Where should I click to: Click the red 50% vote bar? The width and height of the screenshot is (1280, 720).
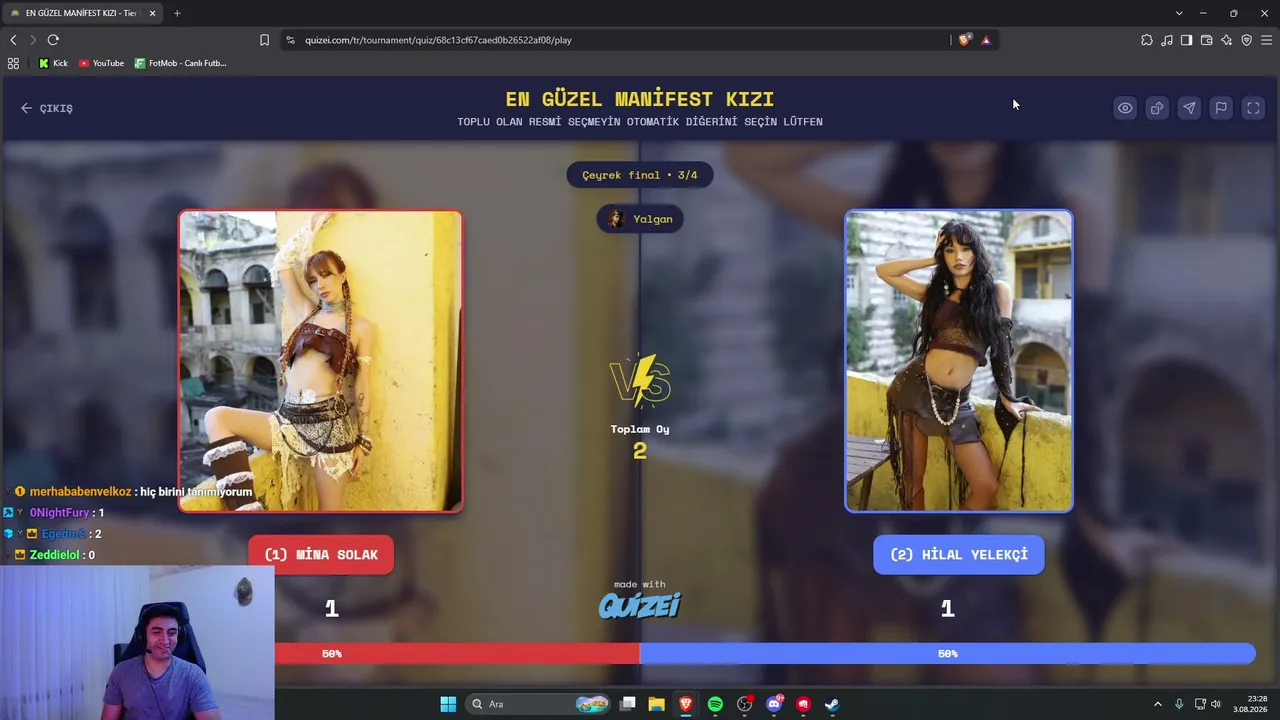tap(457, 654)
